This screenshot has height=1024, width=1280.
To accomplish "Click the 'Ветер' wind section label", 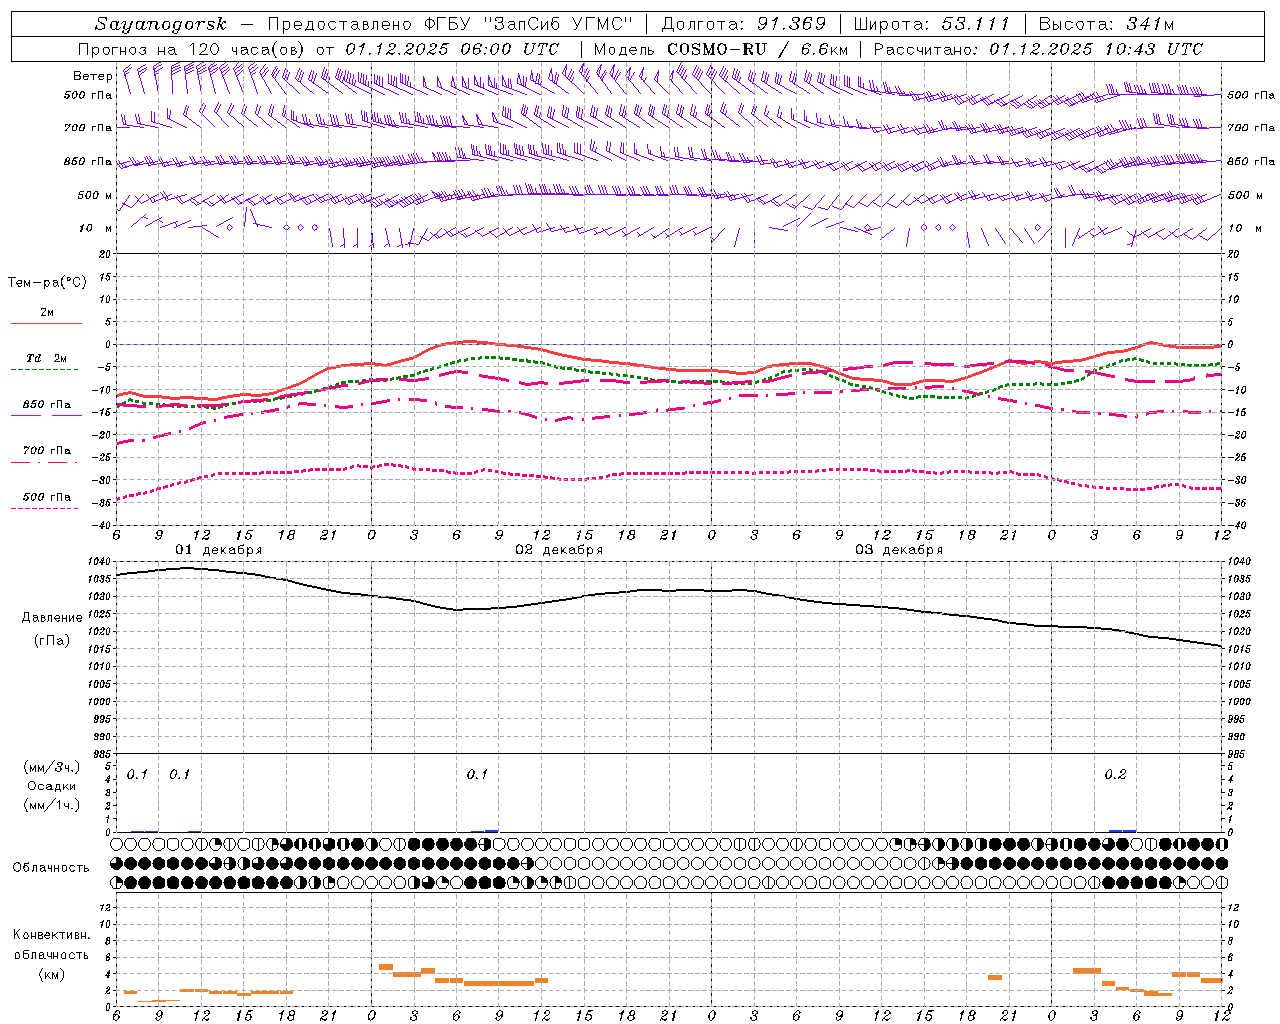I will pos(93,76).
